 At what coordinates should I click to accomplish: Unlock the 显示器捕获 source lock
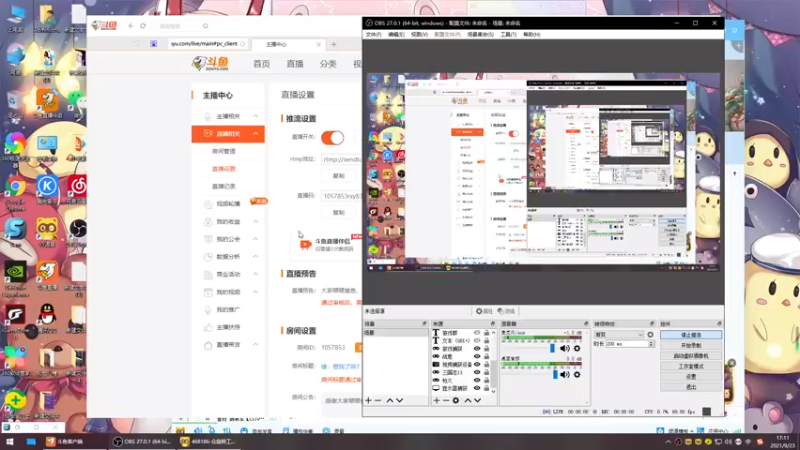pyautogui.click(x=486, y=388)
